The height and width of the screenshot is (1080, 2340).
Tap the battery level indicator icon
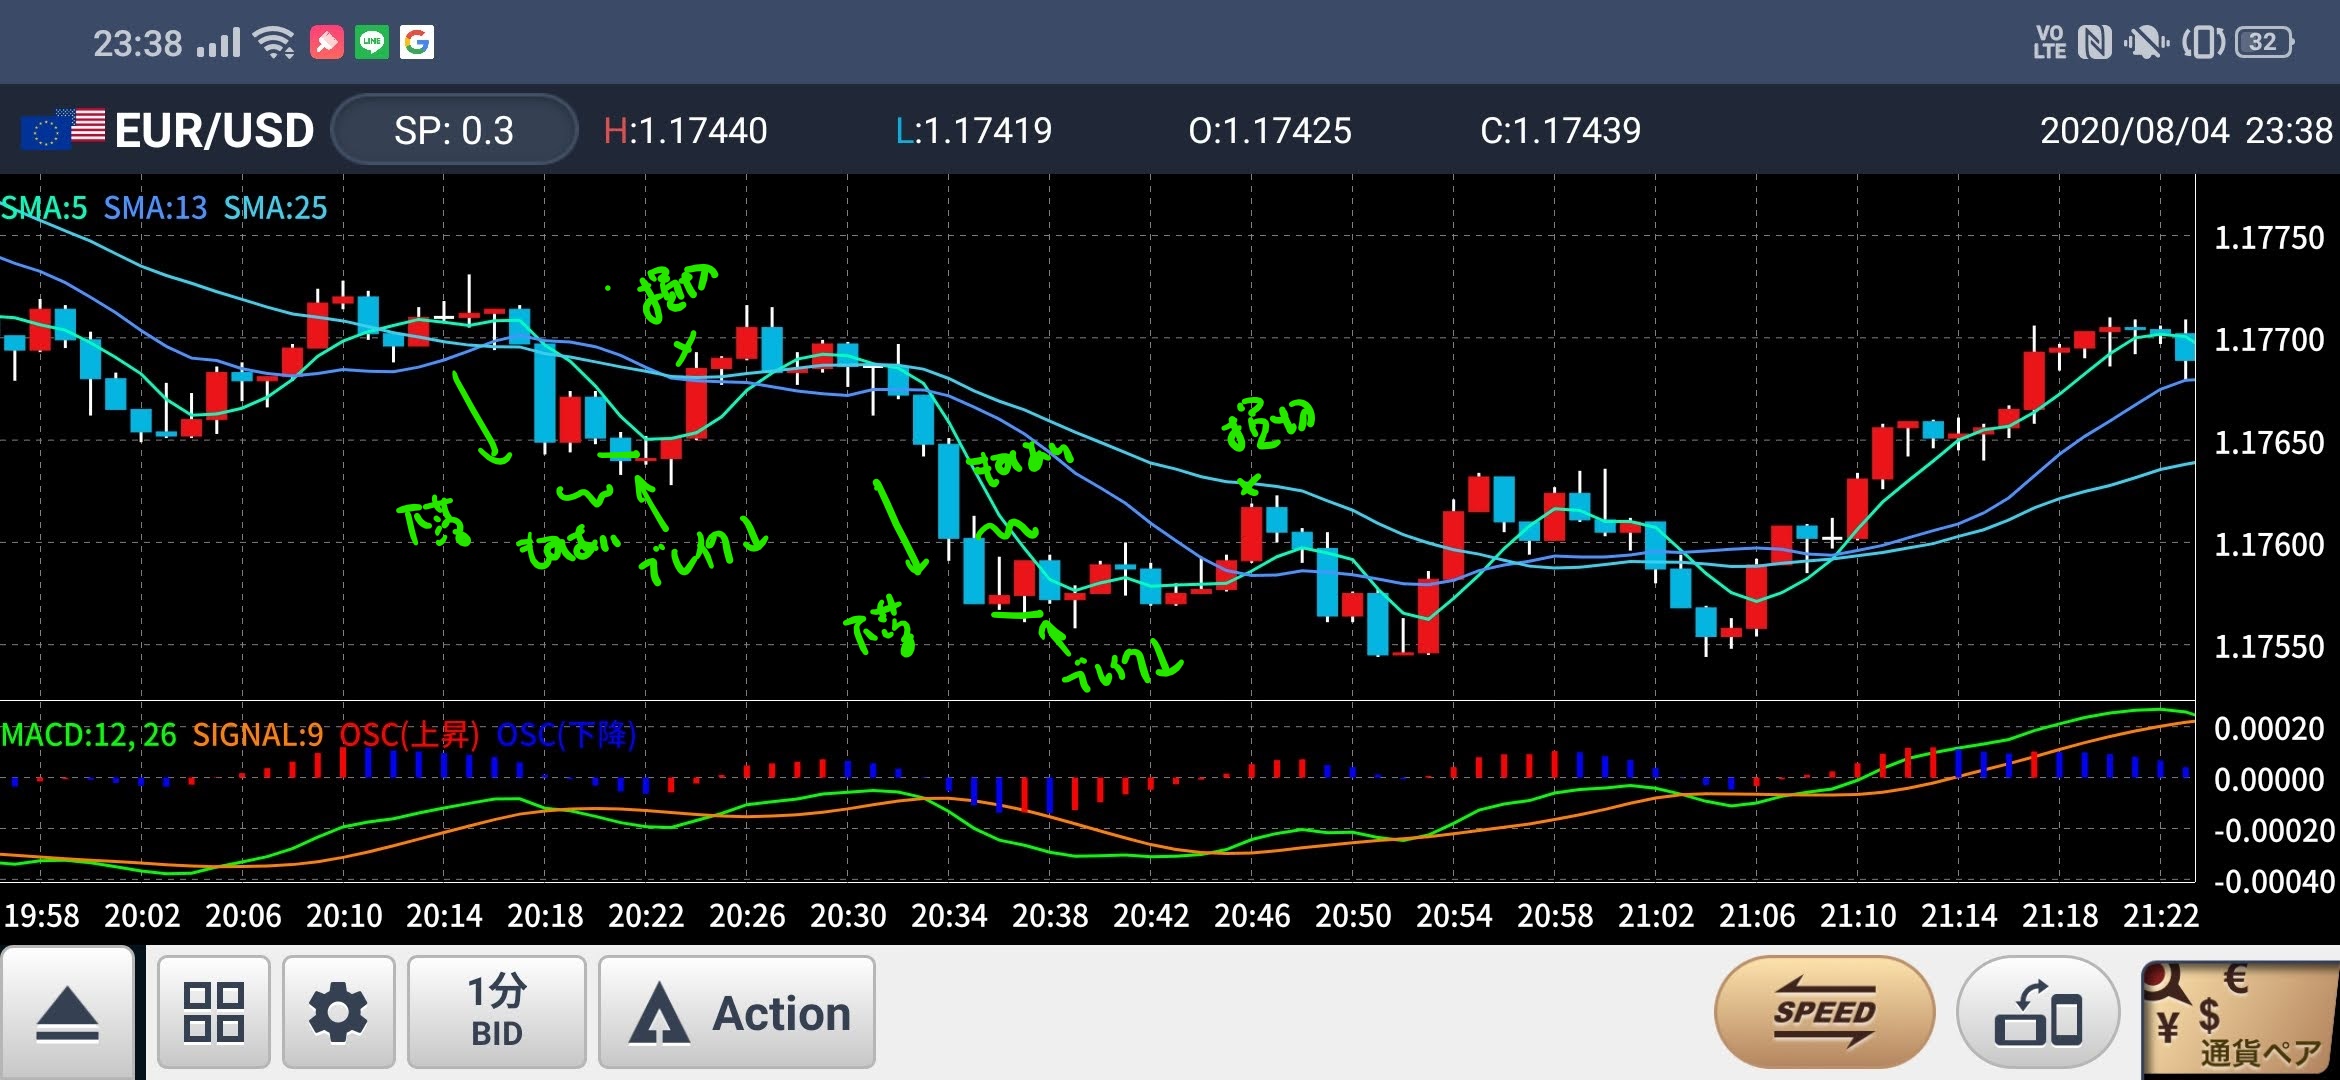tap(2264, 42)
